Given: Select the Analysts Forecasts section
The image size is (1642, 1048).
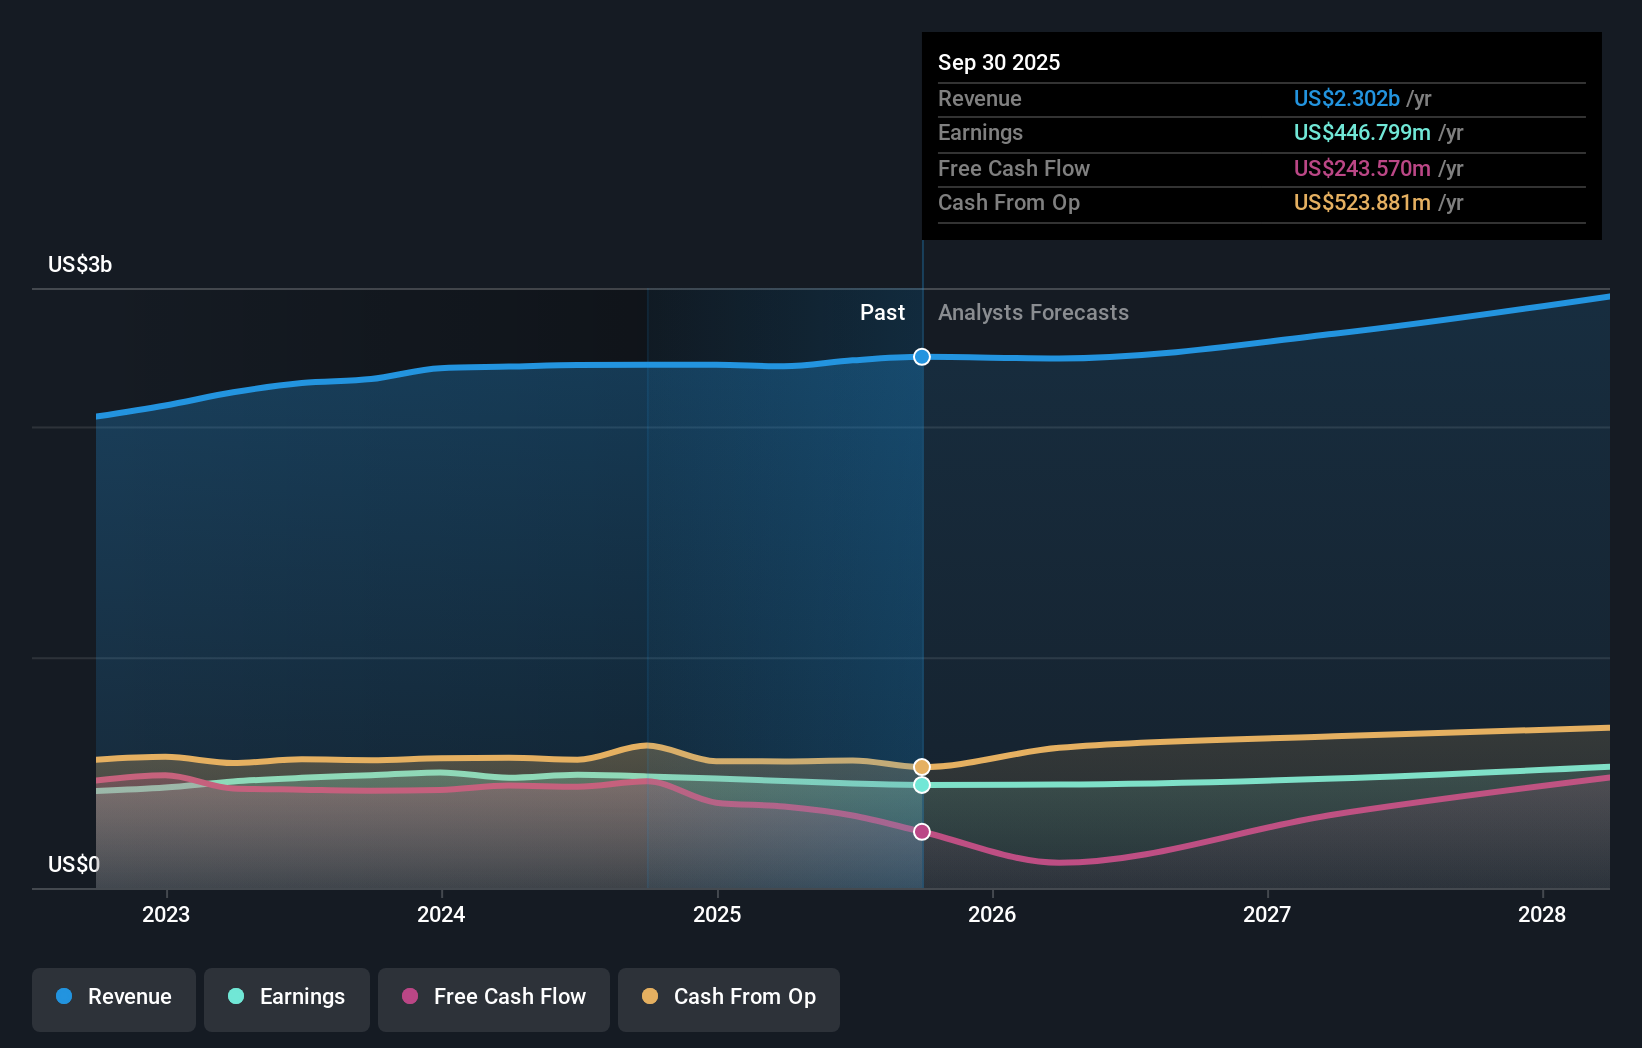Looking at the screenshot, I should pyautogui.click(x=1033, y=312).
